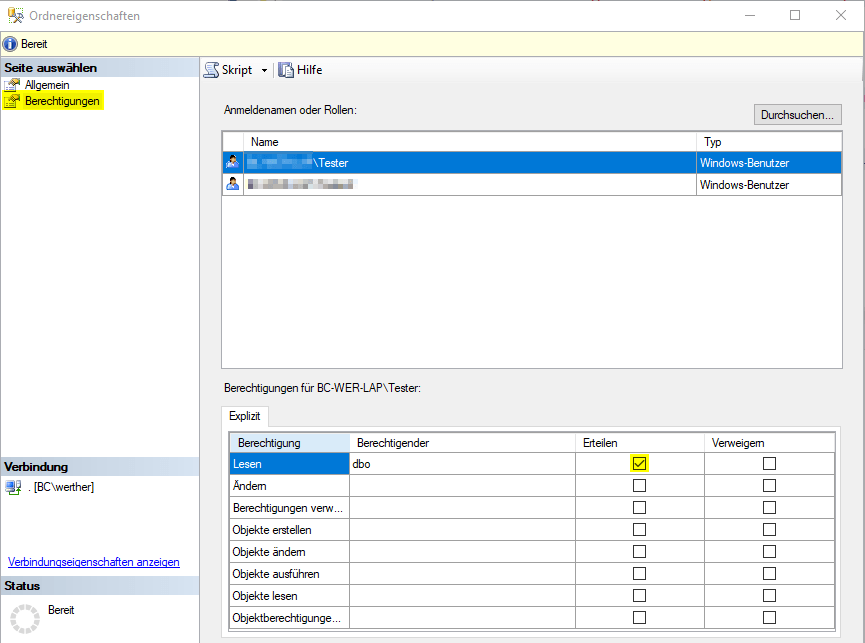
Task: Select the Allgemein page
Action: point(47,85)
